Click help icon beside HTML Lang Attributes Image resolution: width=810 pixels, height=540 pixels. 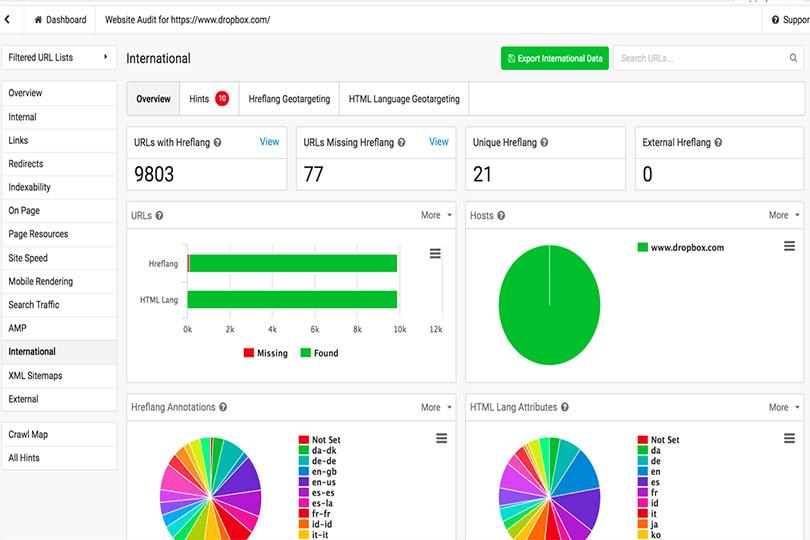click(x=565, y=407)
